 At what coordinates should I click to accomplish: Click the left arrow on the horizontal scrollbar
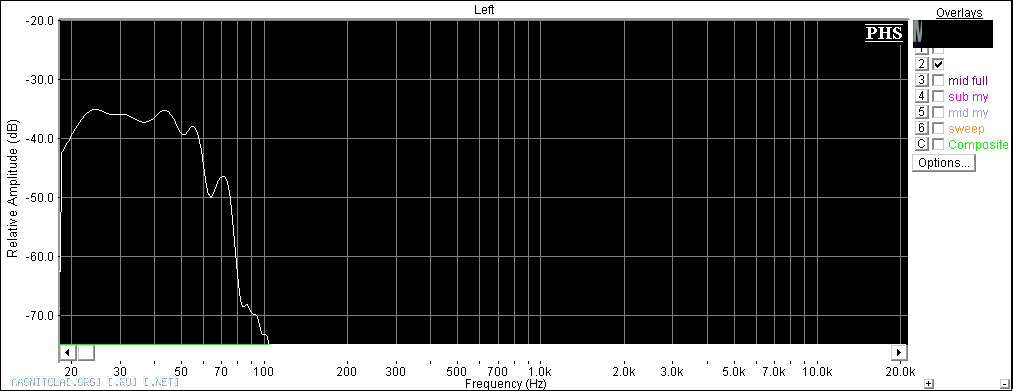[x=68, y=352]
